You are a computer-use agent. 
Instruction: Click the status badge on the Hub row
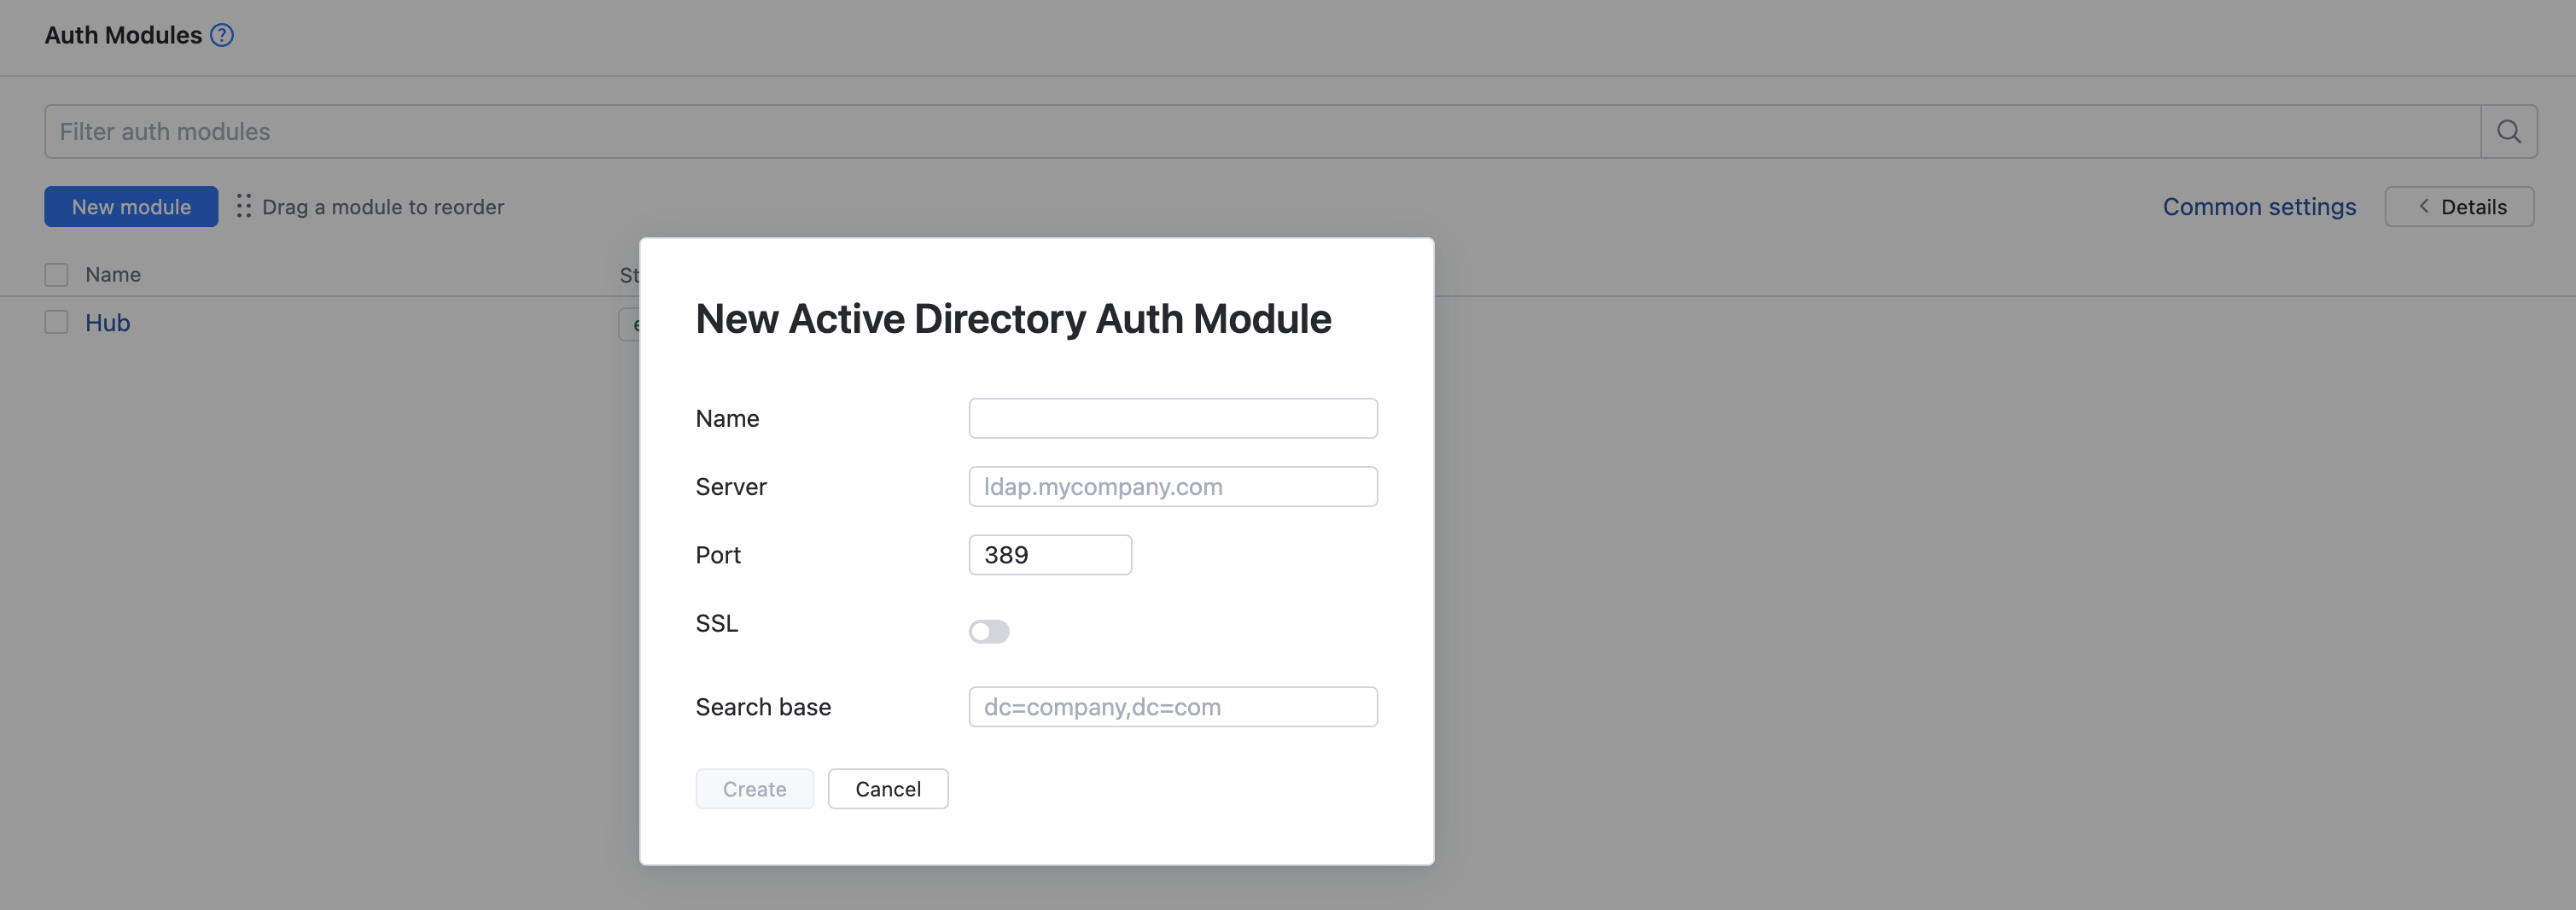(x=637, y=323)
